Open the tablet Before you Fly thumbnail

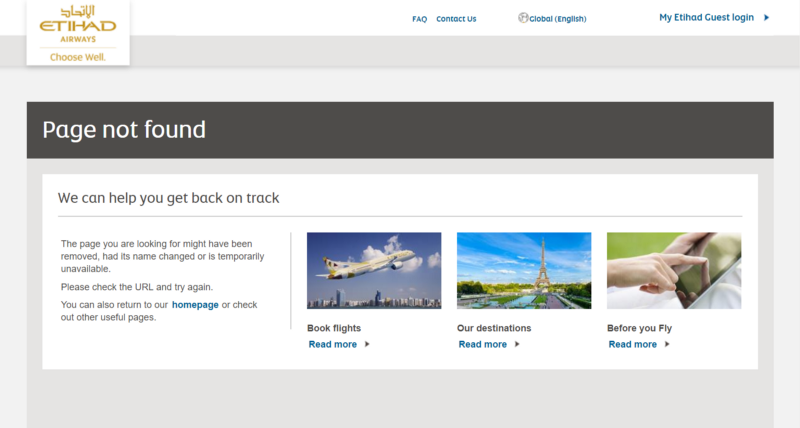point(674,270)
